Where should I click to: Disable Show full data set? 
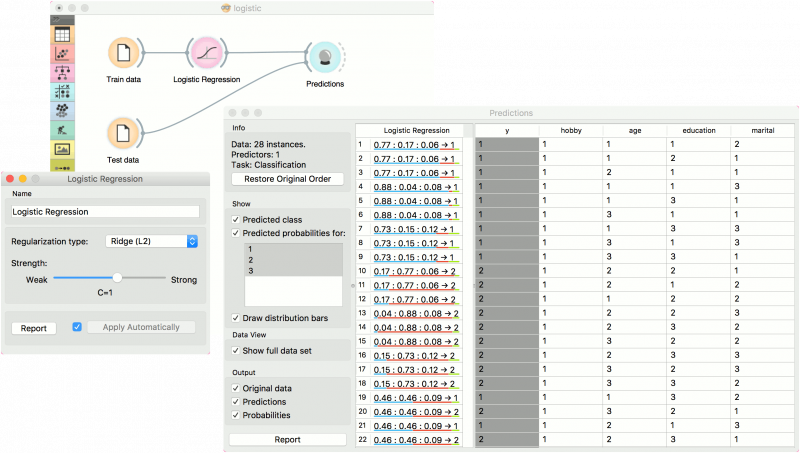point(236,351)
